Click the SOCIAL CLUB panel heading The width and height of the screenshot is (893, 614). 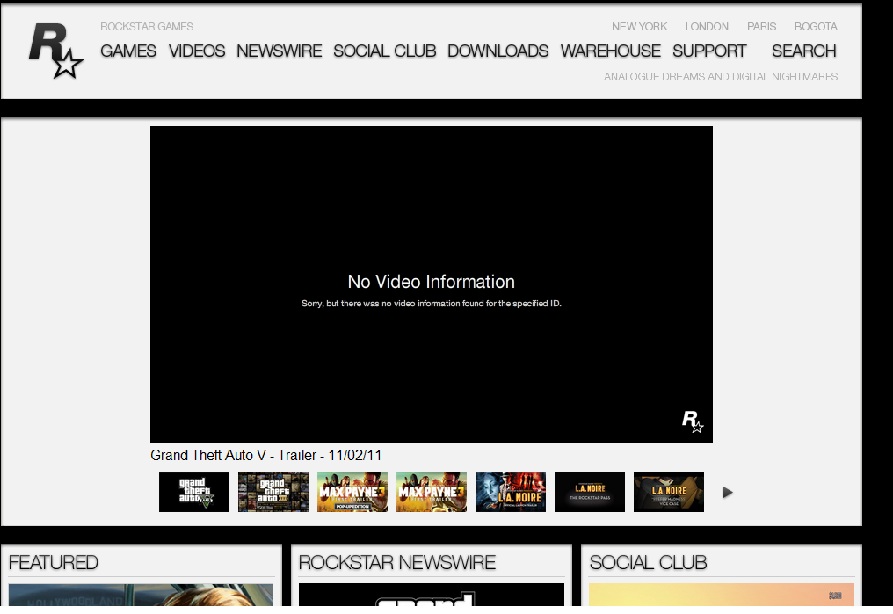click(x=648, y=563)
